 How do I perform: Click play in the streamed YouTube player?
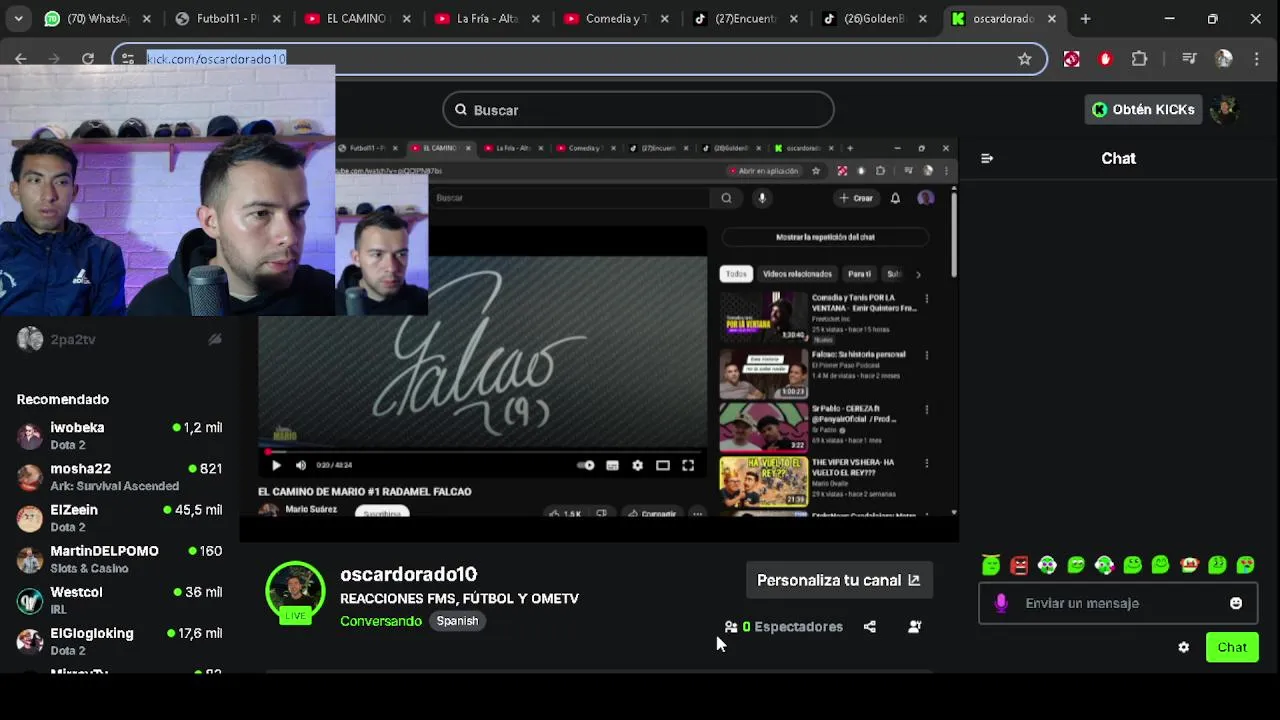pyautogui.click(x=276, y=465)
